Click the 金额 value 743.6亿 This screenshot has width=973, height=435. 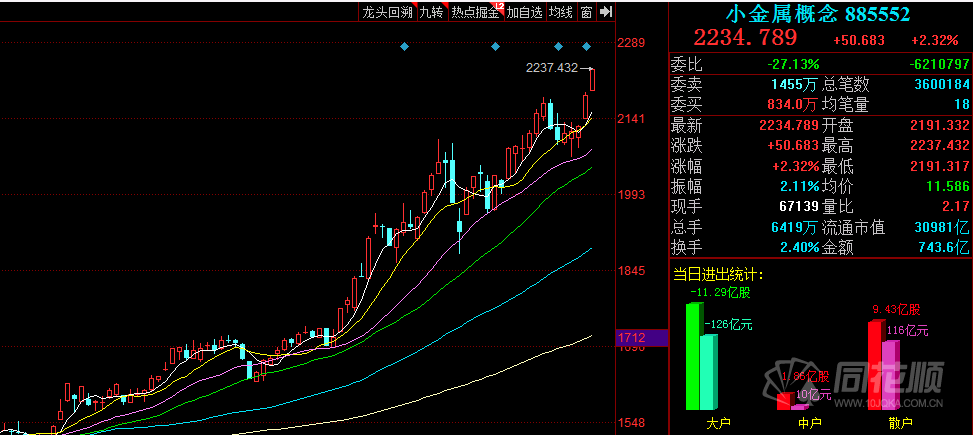945,247
